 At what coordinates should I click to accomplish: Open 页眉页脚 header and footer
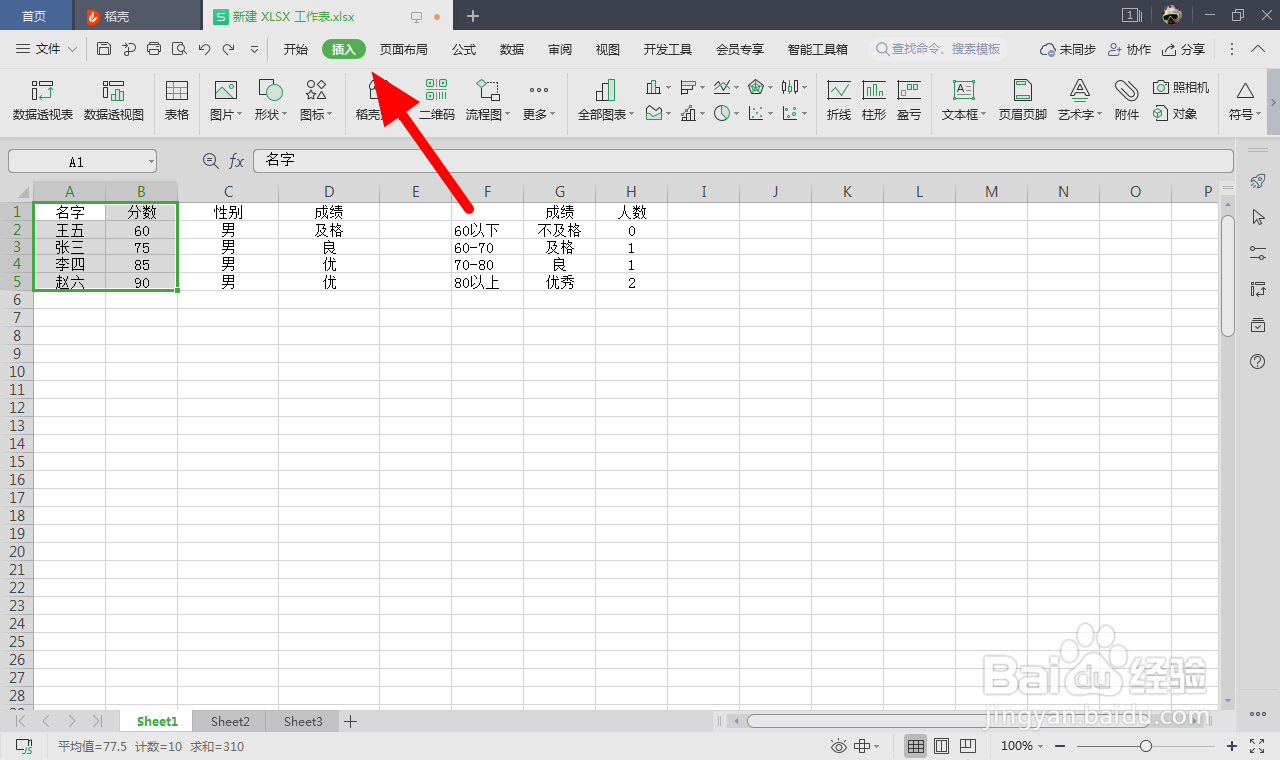1023,101
